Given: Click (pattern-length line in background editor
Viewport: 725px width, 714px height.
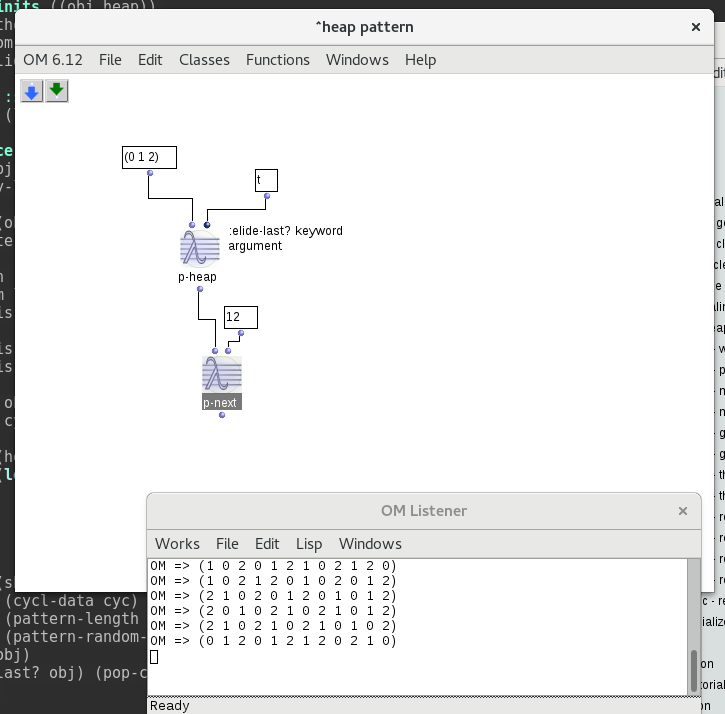Looking at the screenshot, I should click(71, 619).
